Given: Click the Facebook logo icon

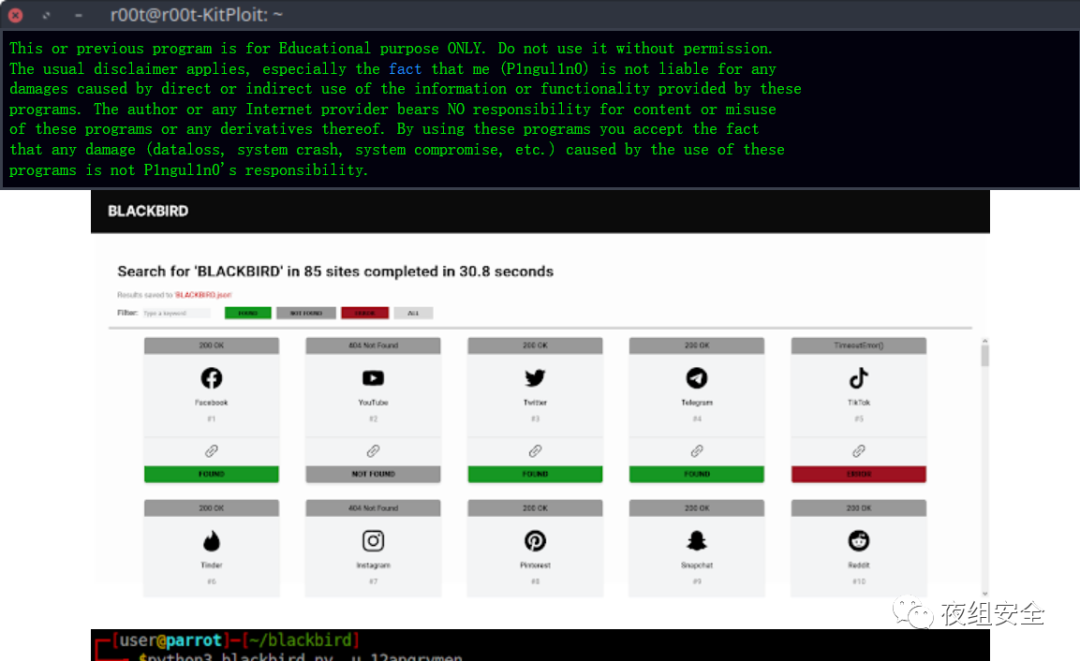Looking at the screenshot, I should (x=211, y=378).
